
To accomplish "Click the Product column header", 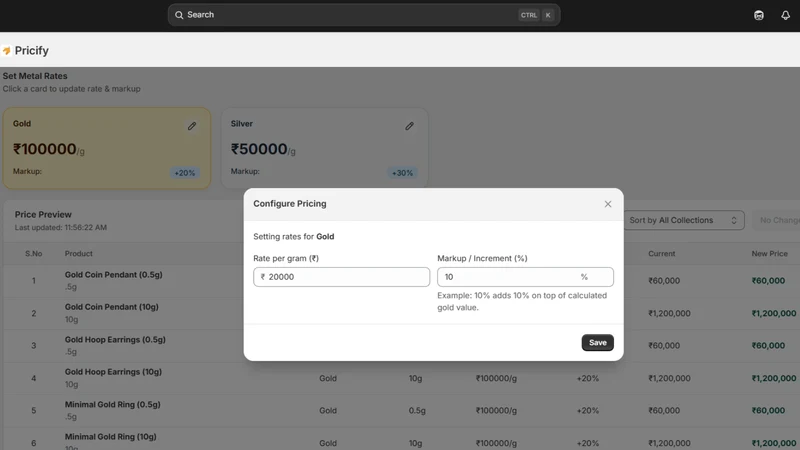I will [x=79, y=254].
